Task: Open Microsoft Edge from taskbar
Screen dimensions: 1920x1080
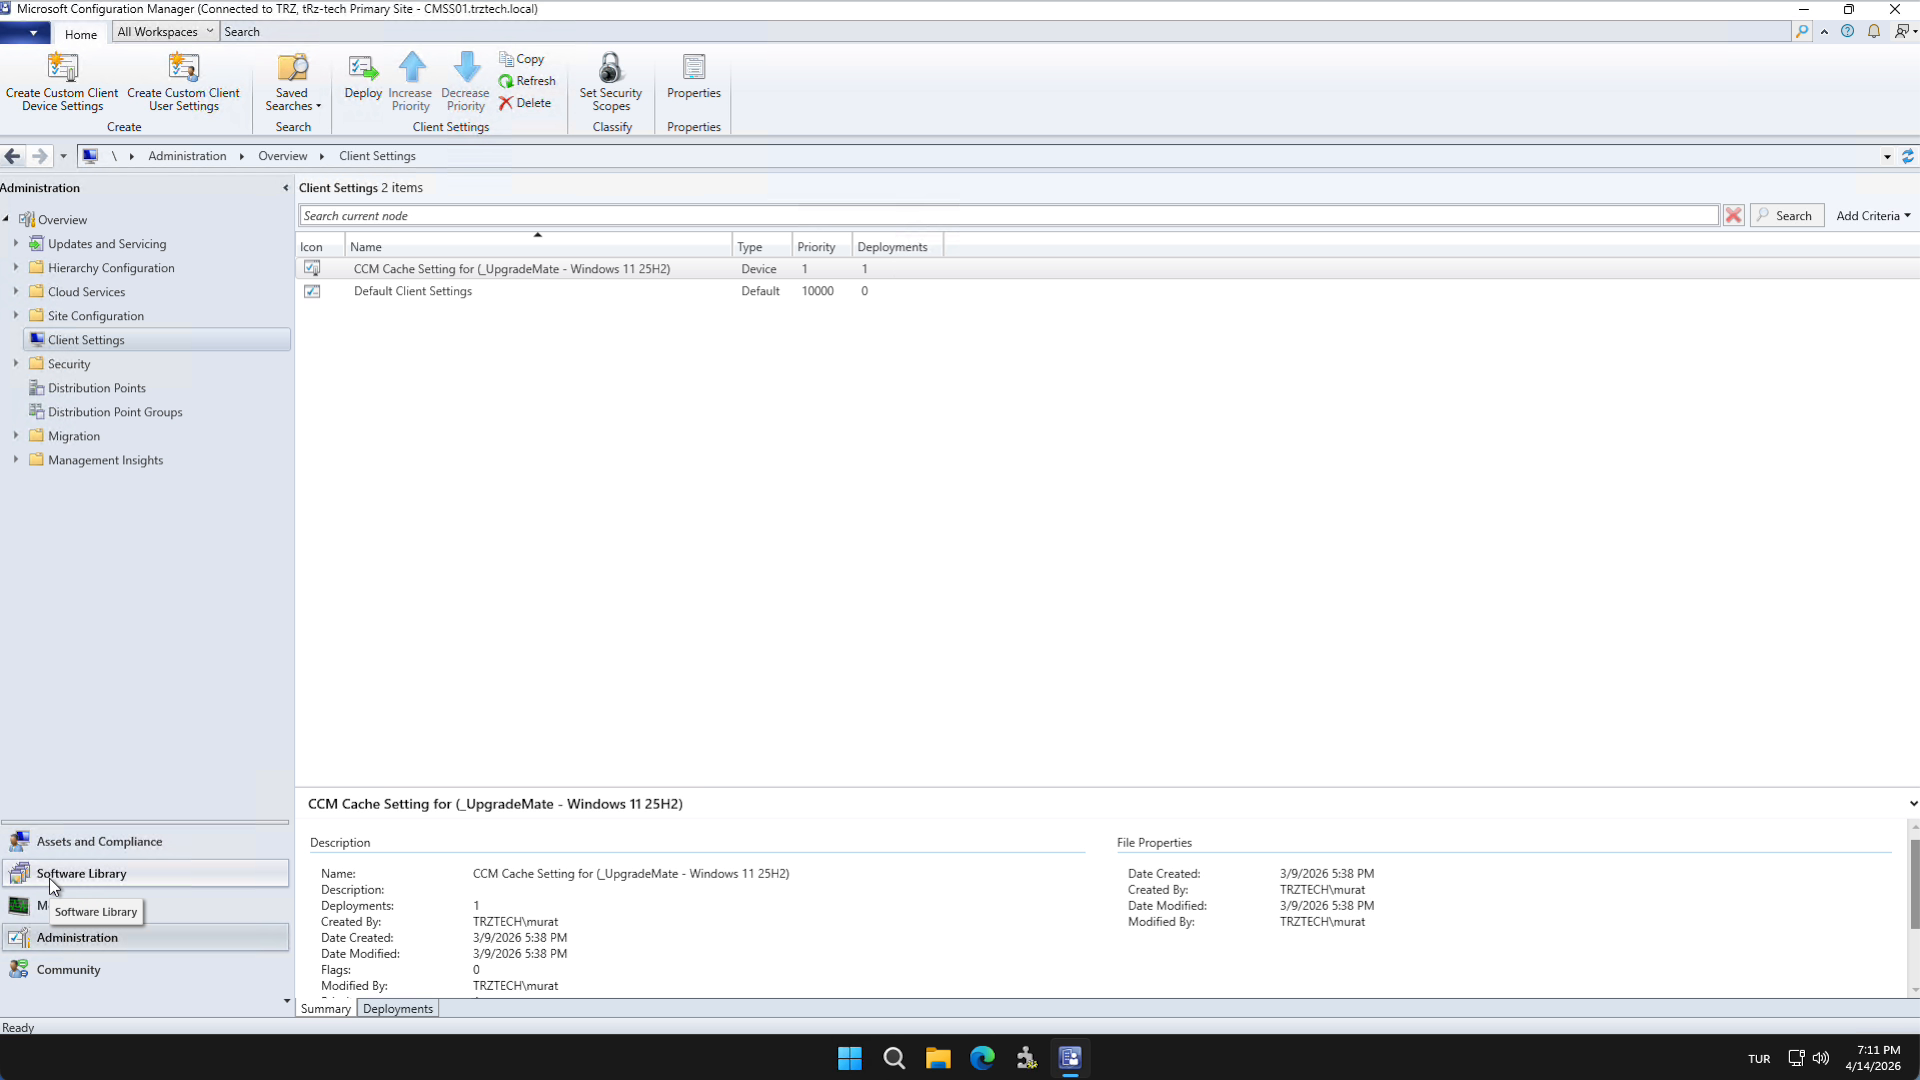Action: [982, 1058]
